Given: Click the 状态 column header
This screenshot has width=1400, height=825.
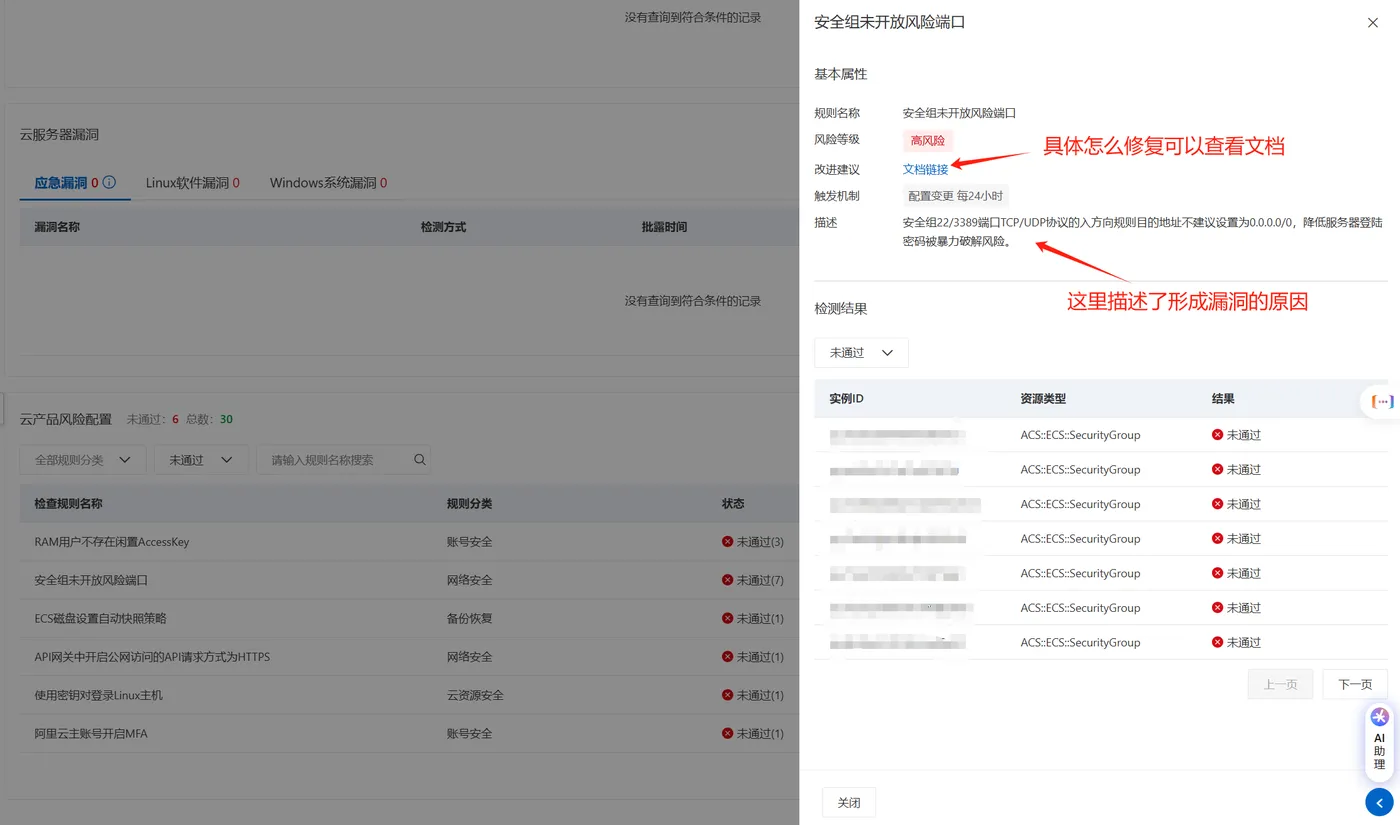Looking at the screenshot, I should [x=733, y=504].
